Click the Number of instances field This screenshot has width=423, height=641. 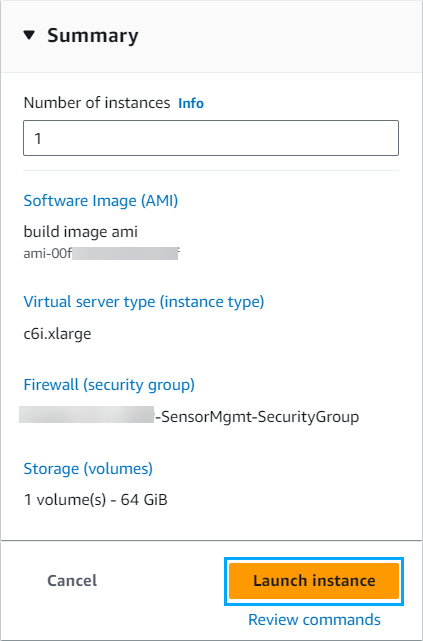tap(211, 138)
